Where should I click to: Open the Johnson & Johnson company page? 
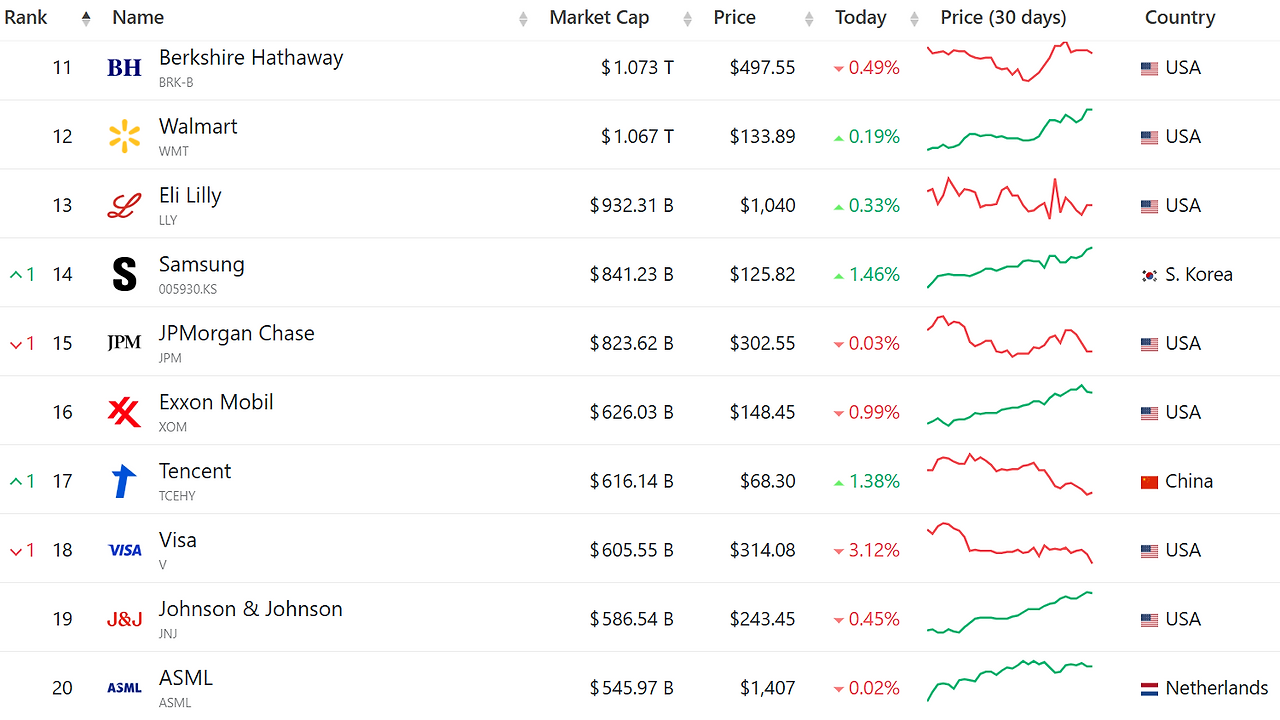[x=250, y=609]
